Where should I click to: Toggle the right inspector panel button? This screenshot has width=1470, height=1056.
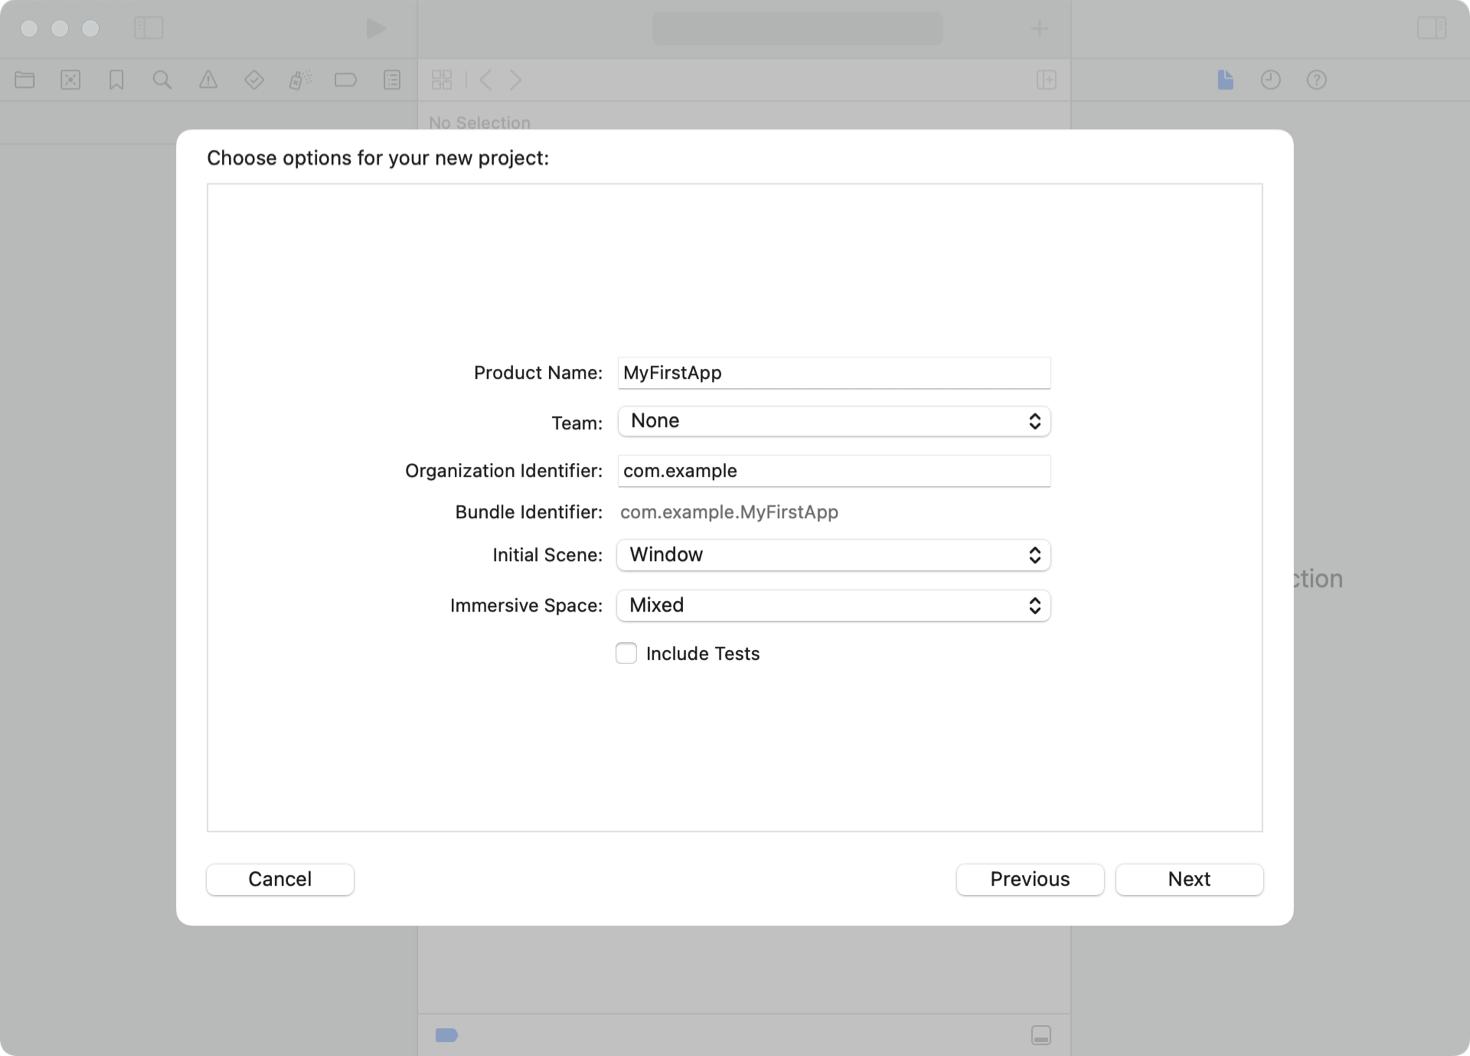[1431, 28]
